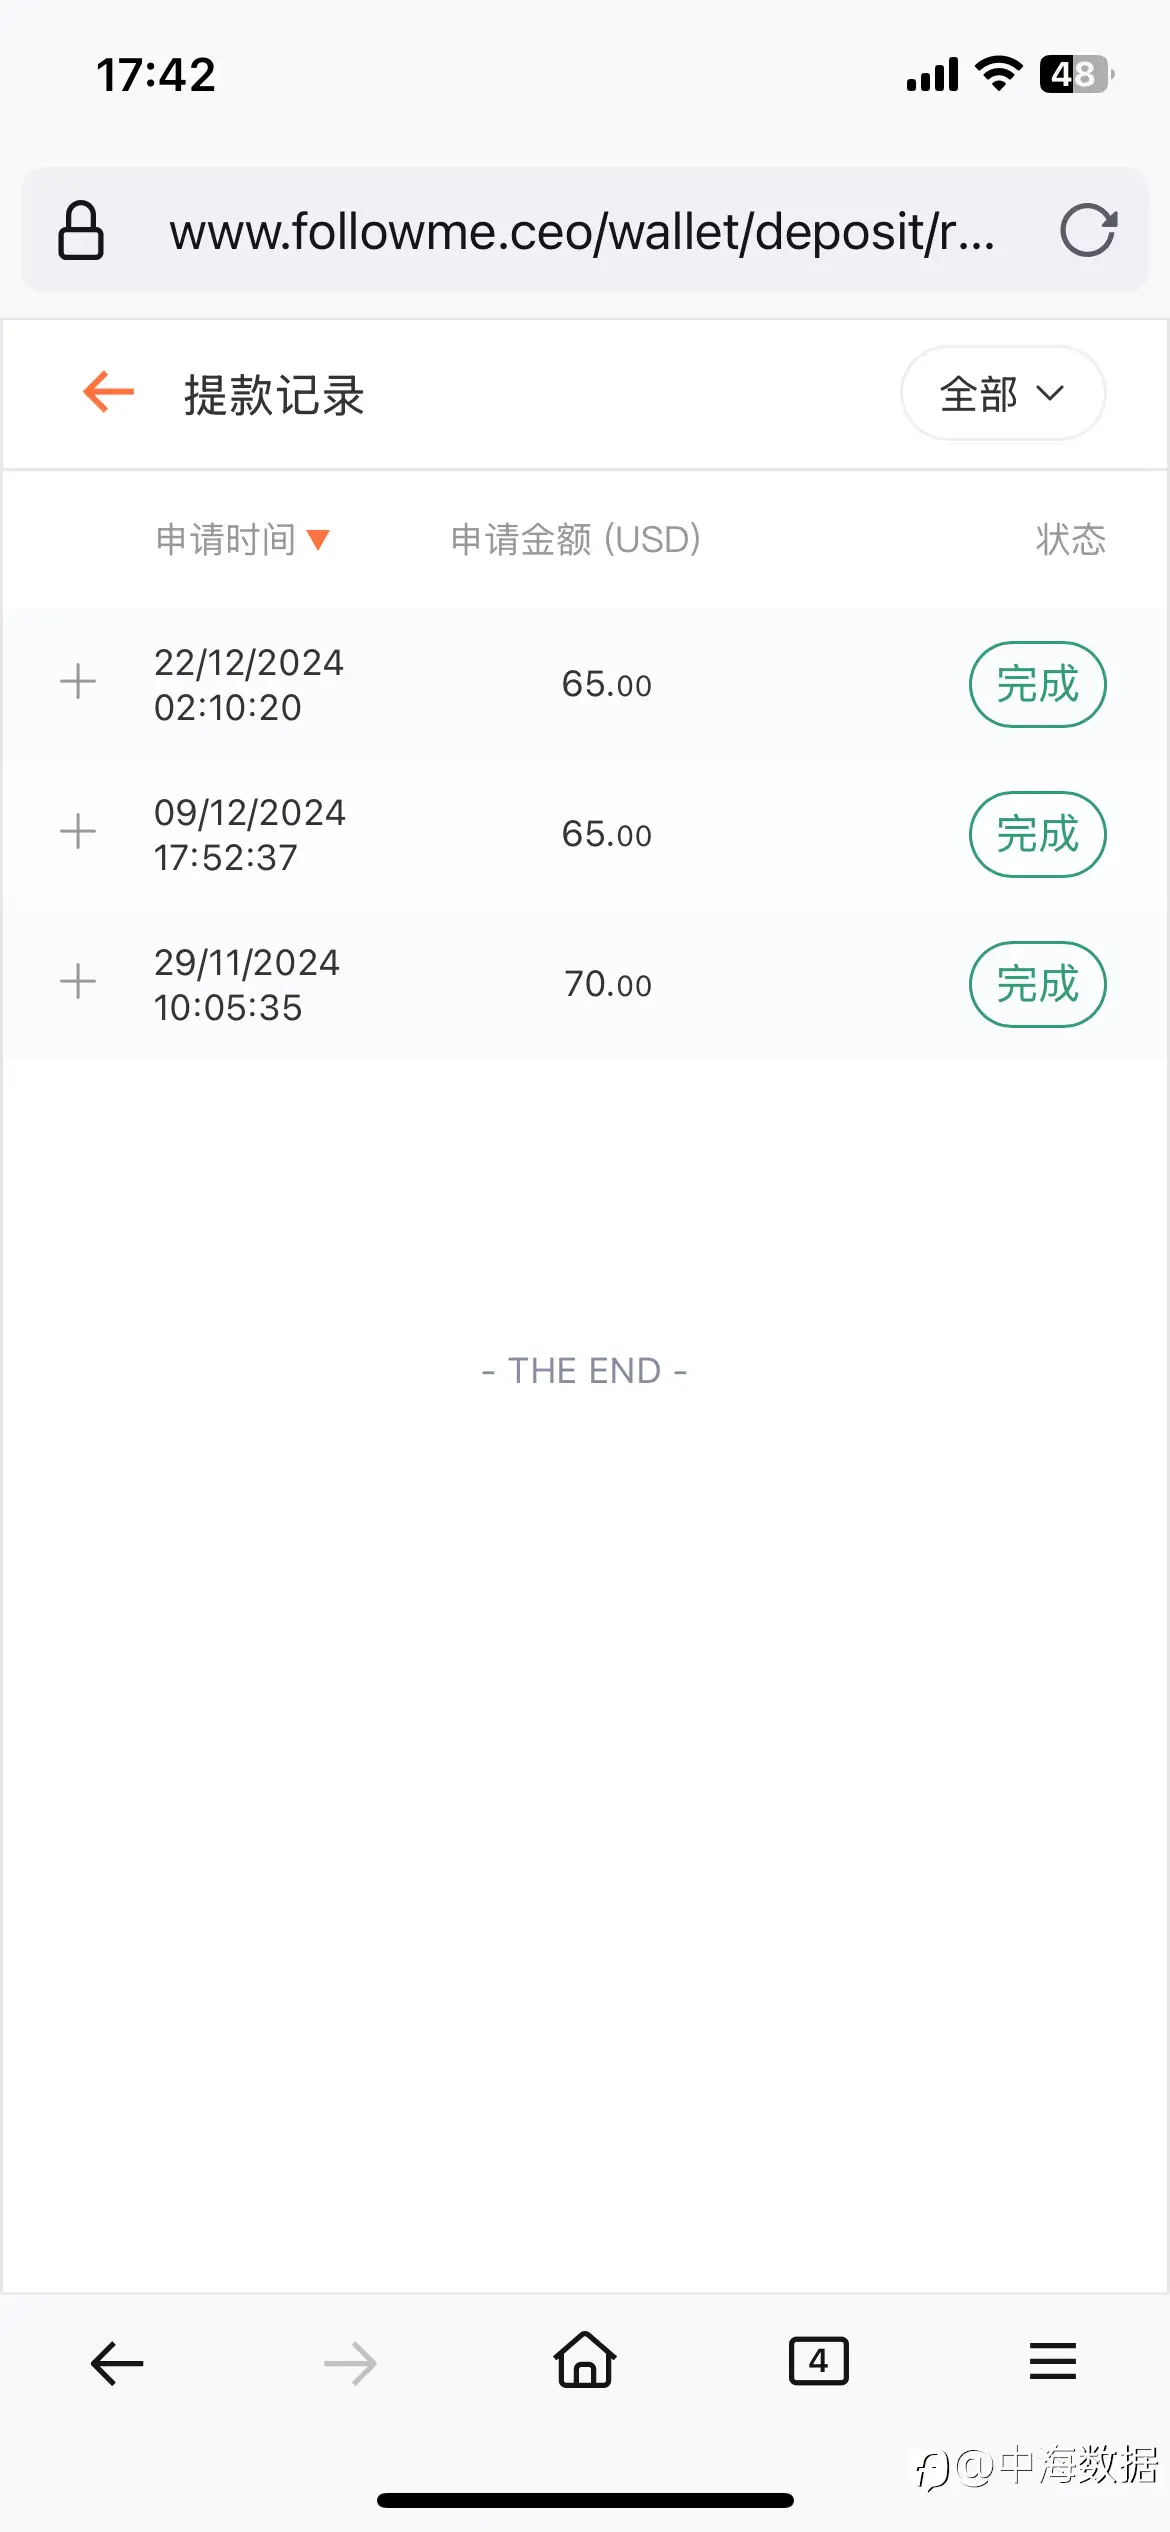This screenshot has height=2532, width=1170.
Task: Tap 完成 status on 09/12/2024 record
Action: [x=1038, y=834]
